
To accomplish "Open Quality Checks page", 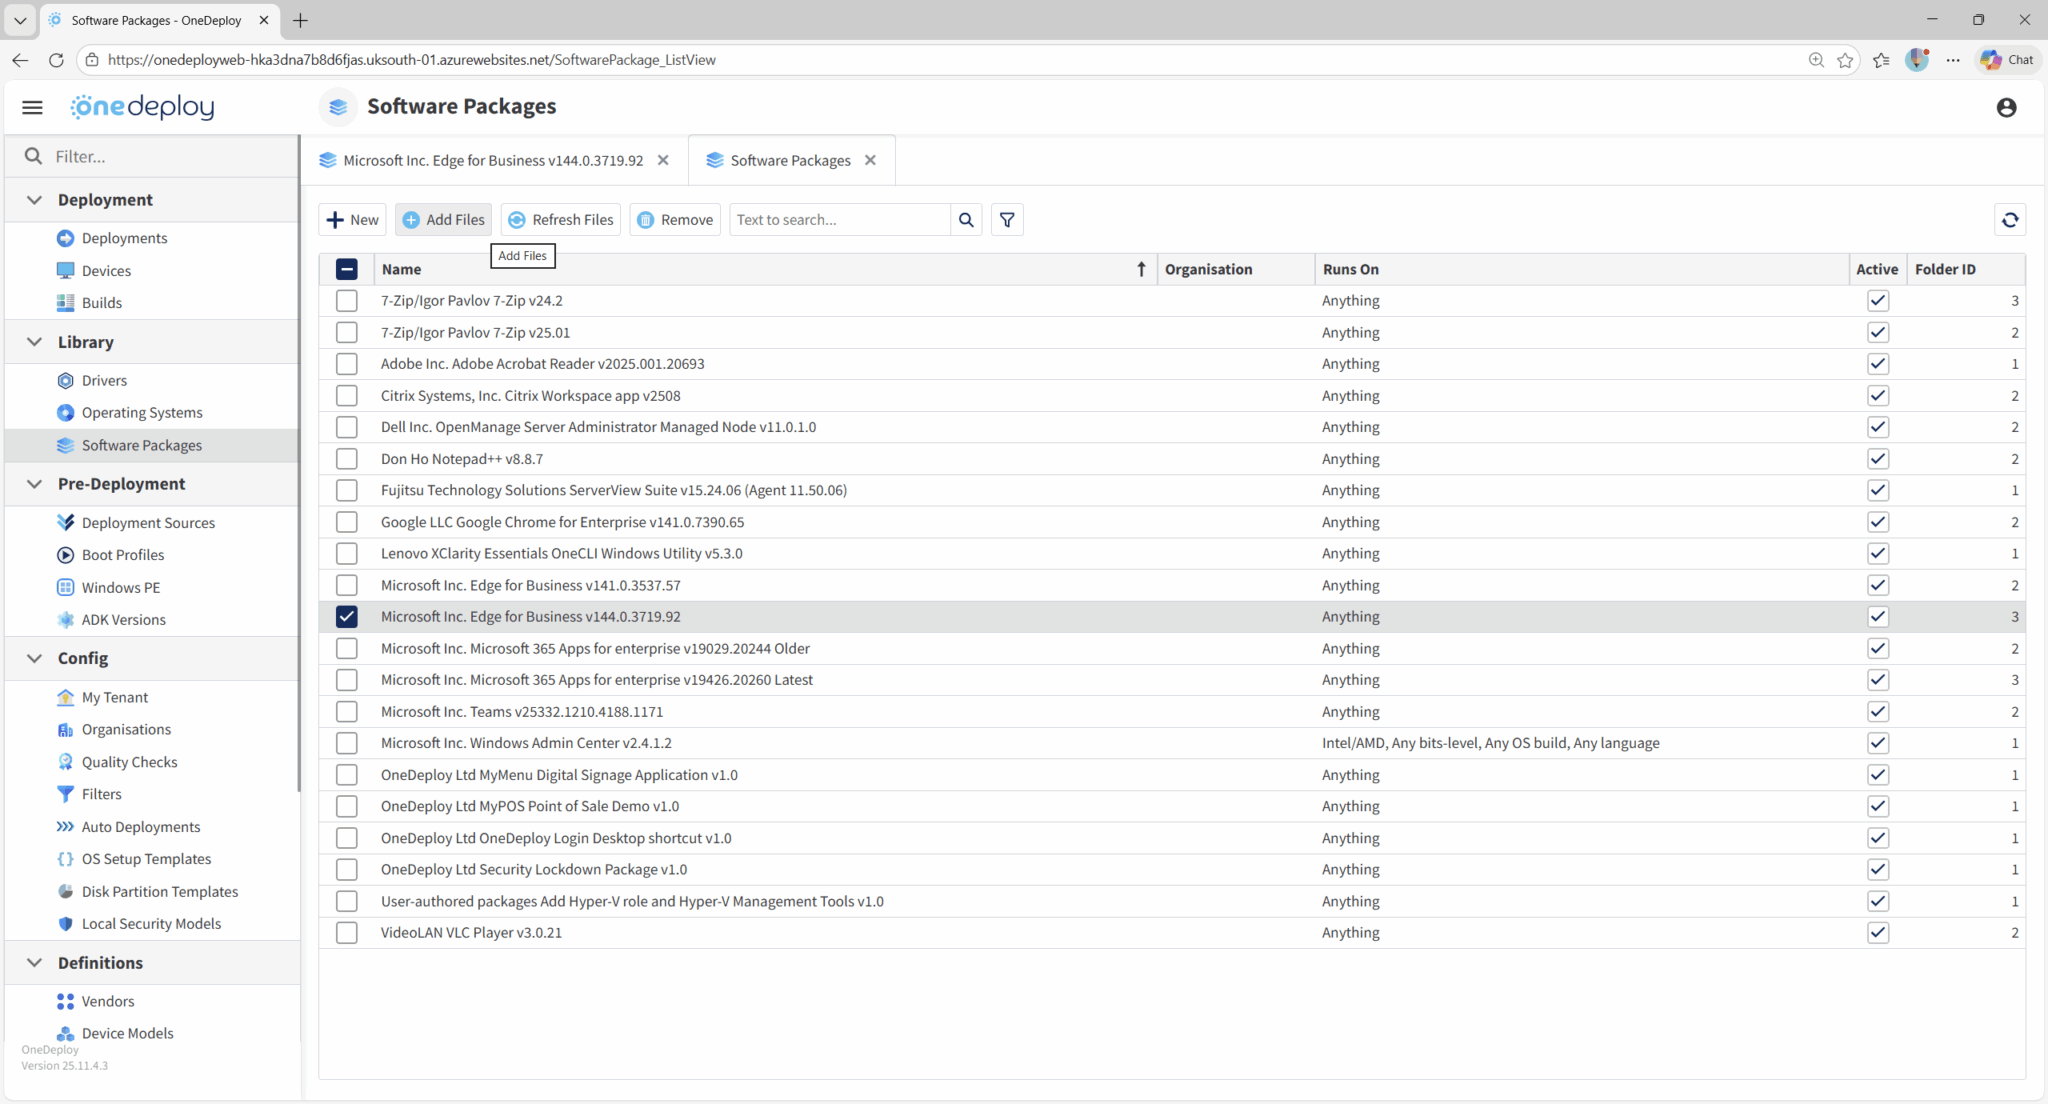I will [129, 761].
